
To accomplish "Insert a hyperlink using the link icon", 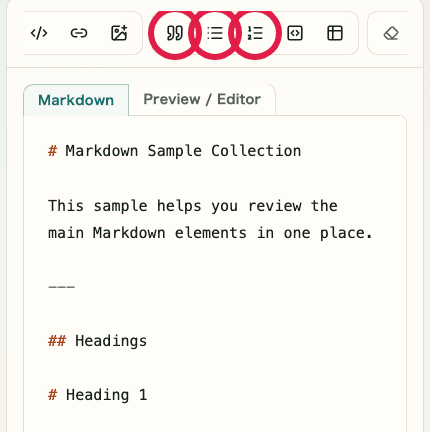I will pos(79,33).
